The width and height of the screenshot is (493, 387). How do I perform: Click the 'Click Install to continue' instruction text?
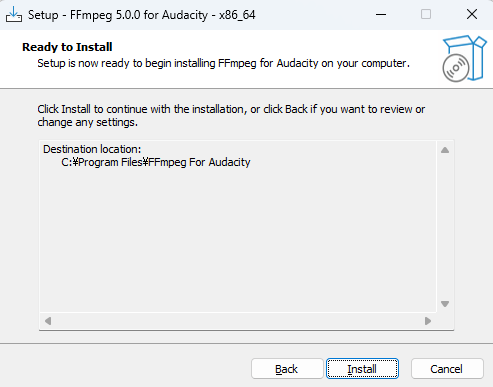231,115
